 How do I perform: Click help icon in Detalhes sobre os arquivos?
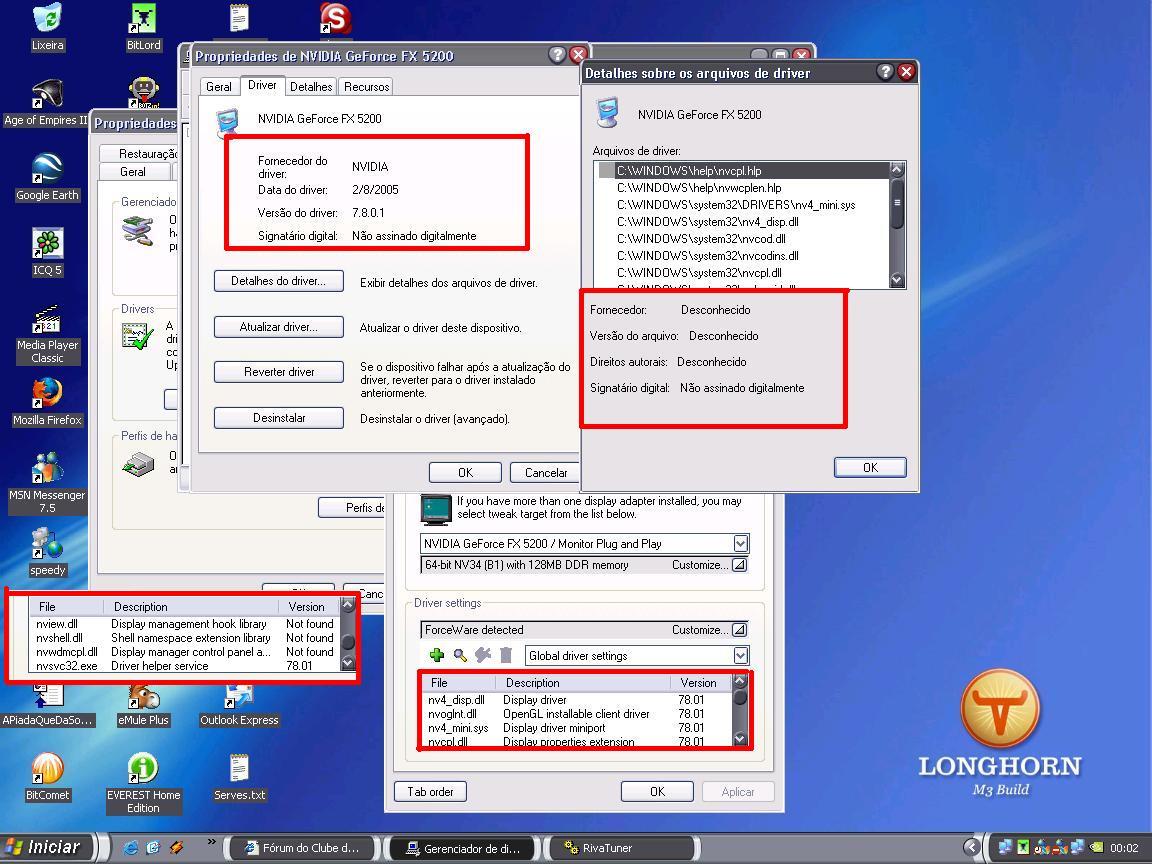885,71
